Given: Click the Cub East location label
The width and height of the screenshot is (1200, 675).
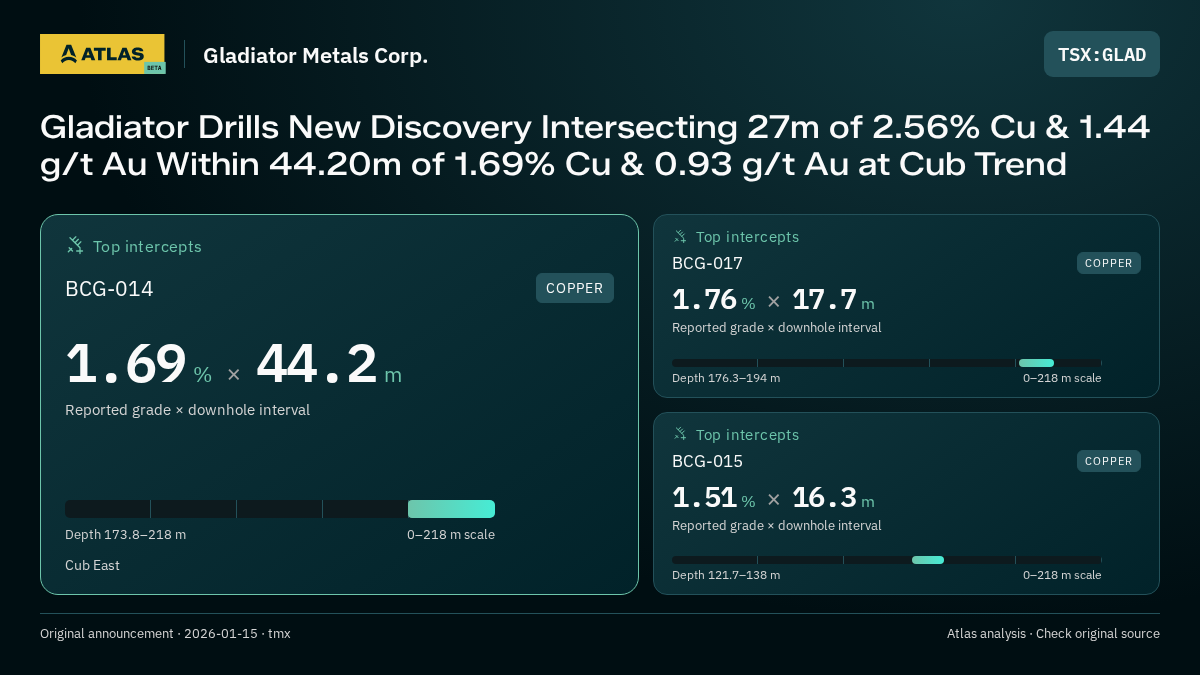Looking at the screenshot, I should [x=92, y=566].
